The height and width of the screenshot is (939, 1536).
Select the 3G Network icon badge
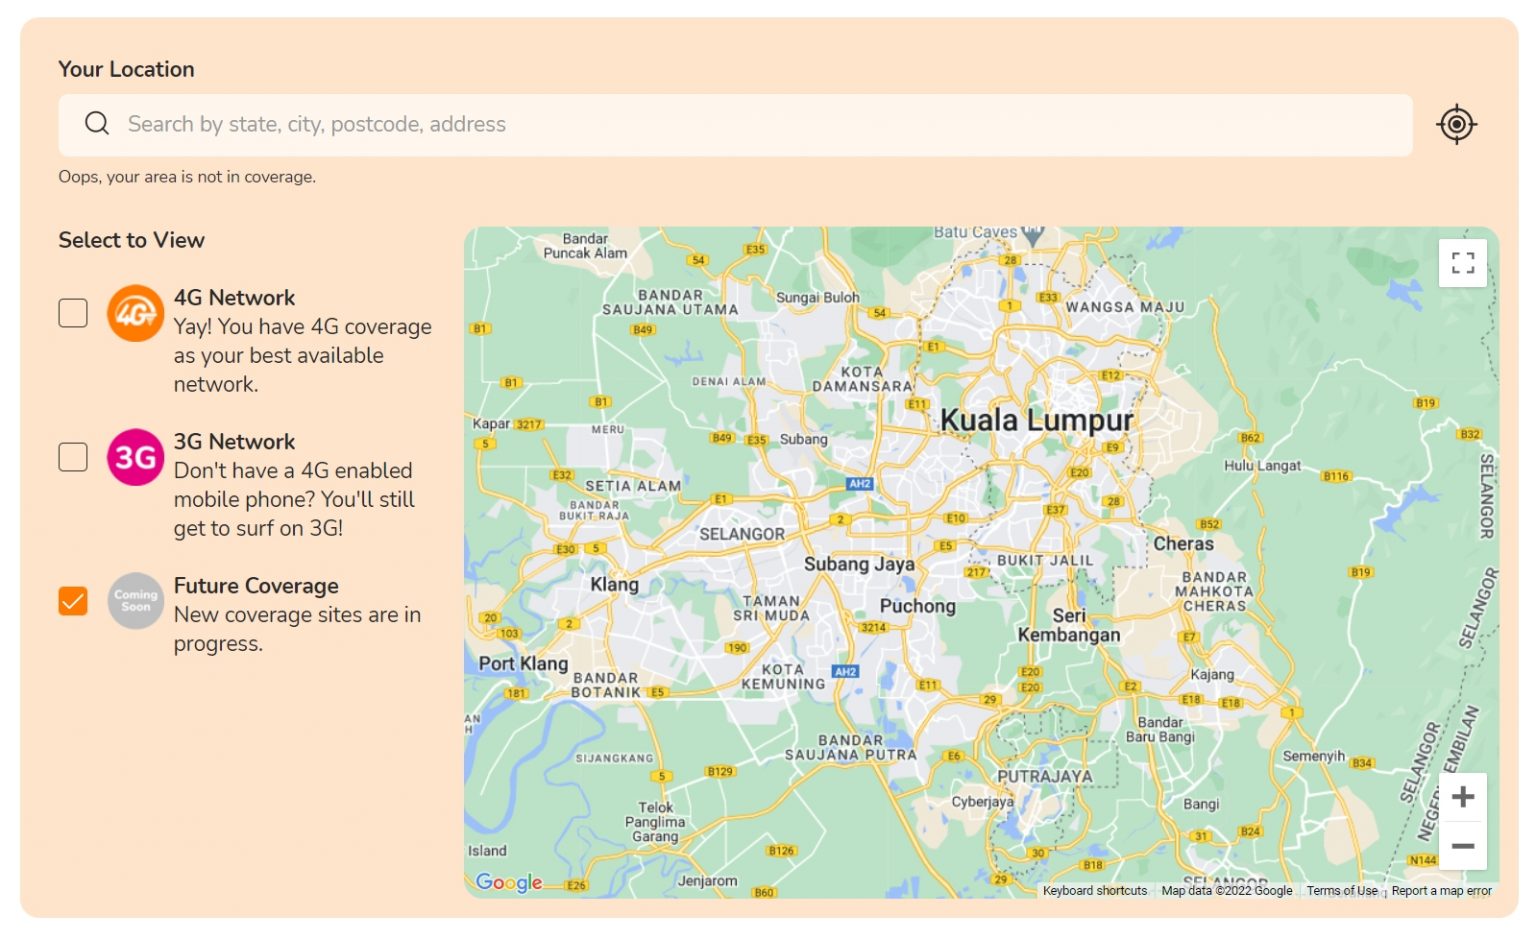[x=136, y=457]
